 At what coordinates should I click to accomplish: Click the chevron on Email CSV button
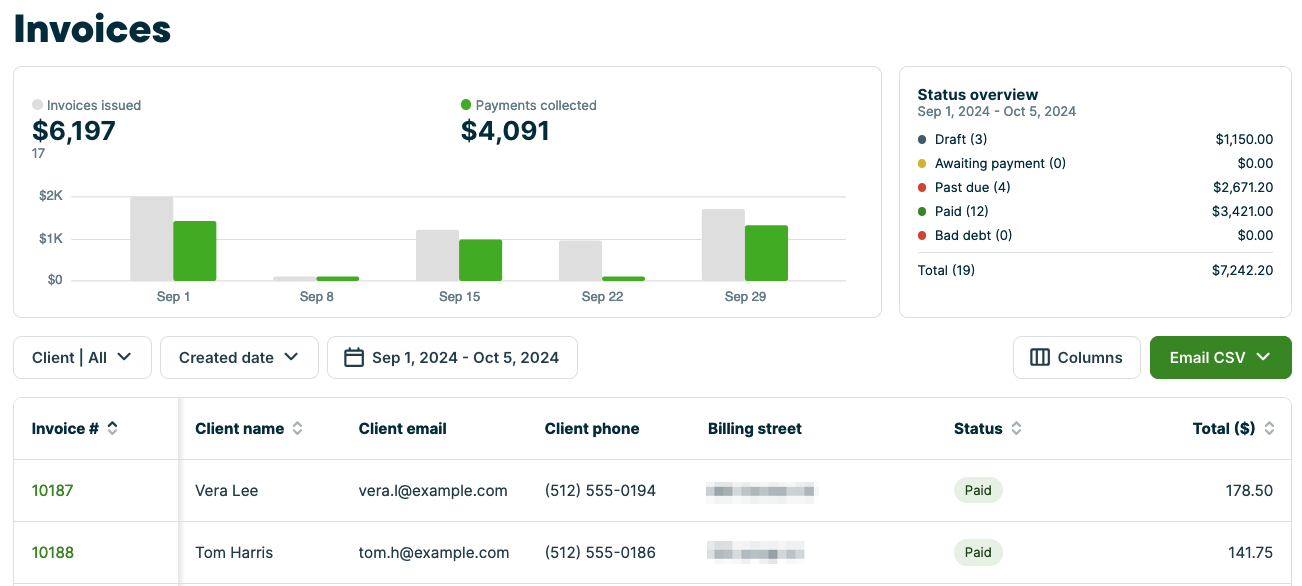click(x=1263, y=357)
